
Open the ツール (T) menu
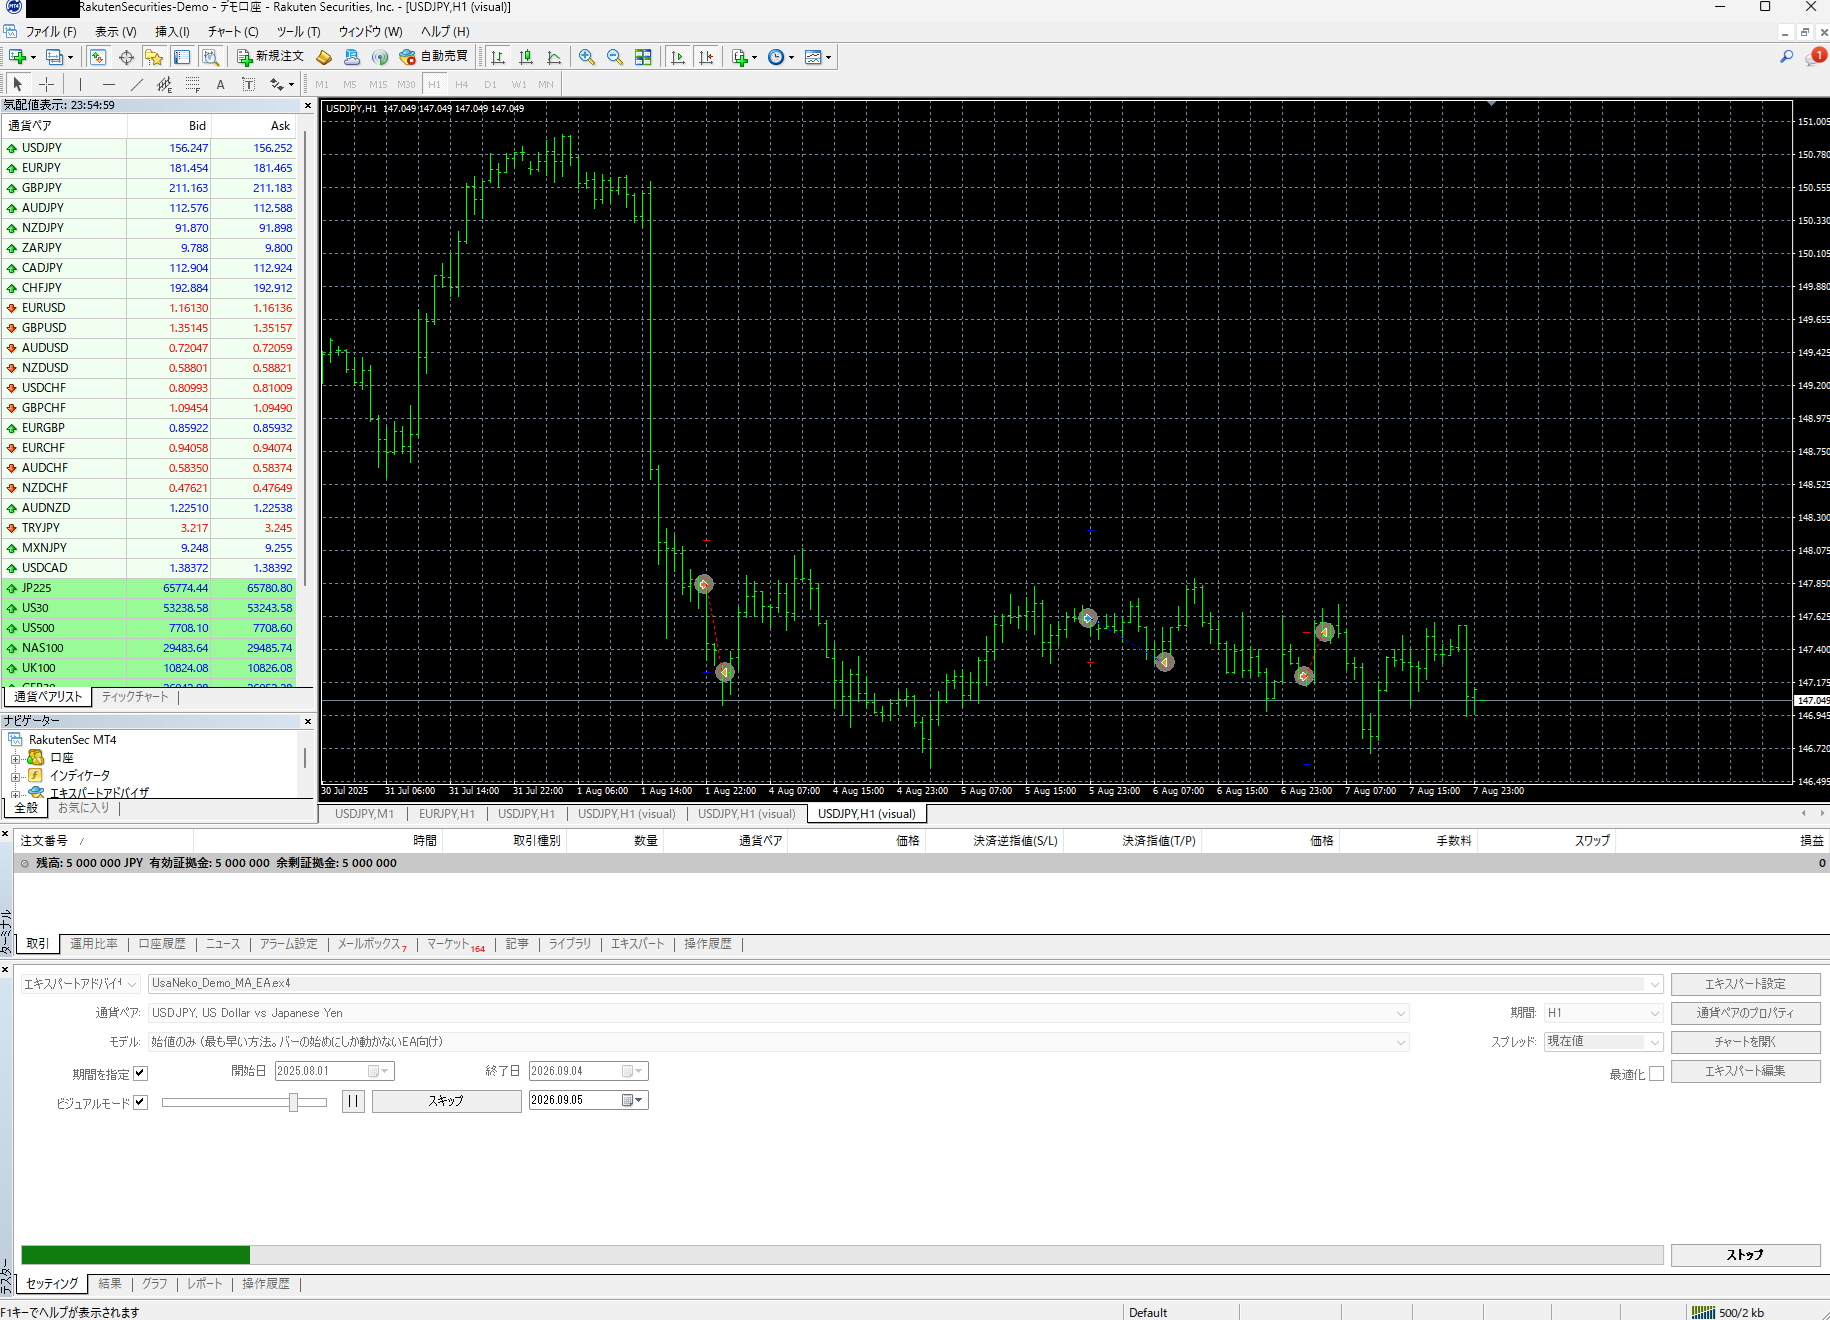[x=298, y=32]
